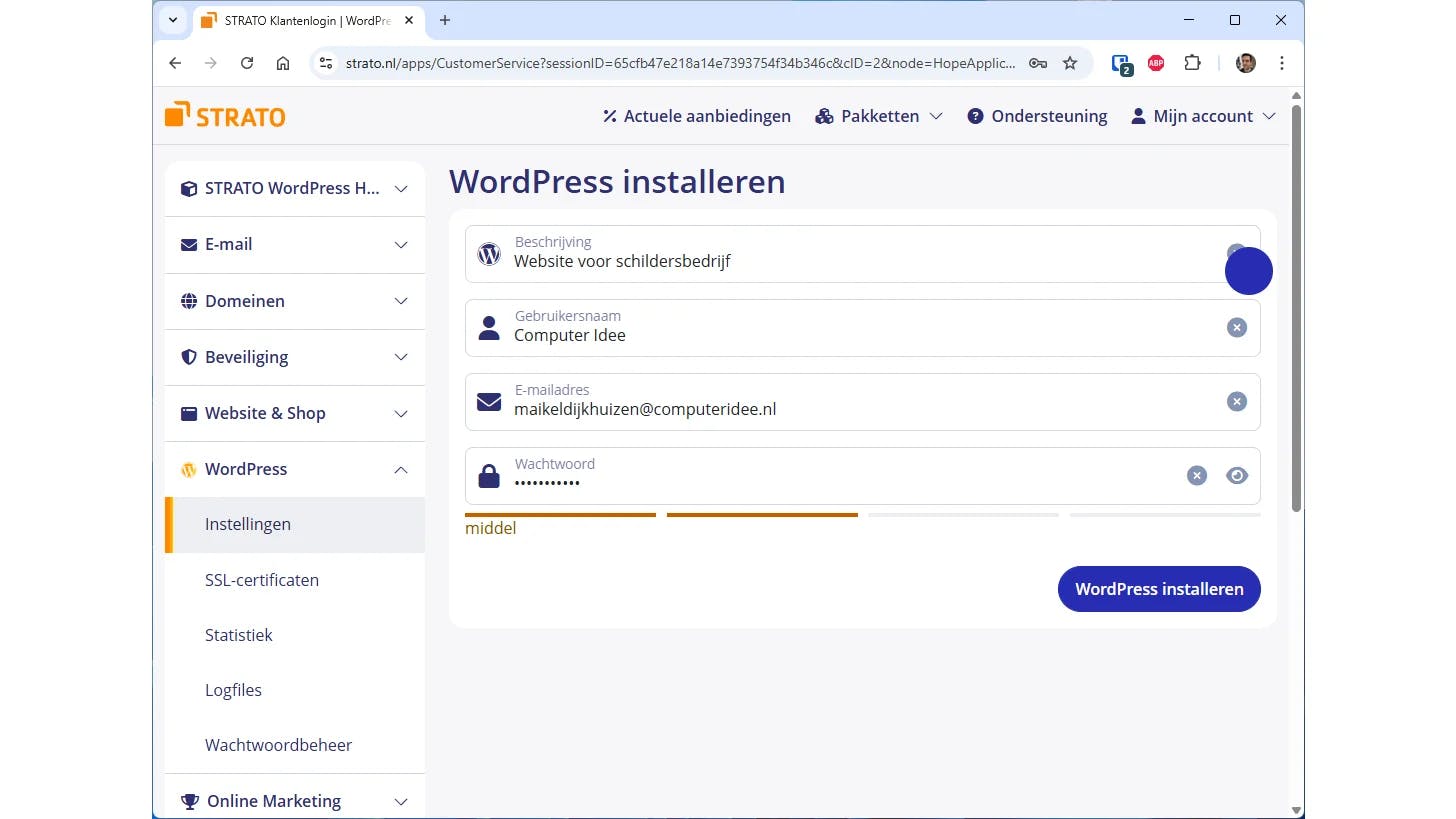Focus the Beschrijving input field
The height and width of the screenshot is (819, 1456).
tap(862, 254)
